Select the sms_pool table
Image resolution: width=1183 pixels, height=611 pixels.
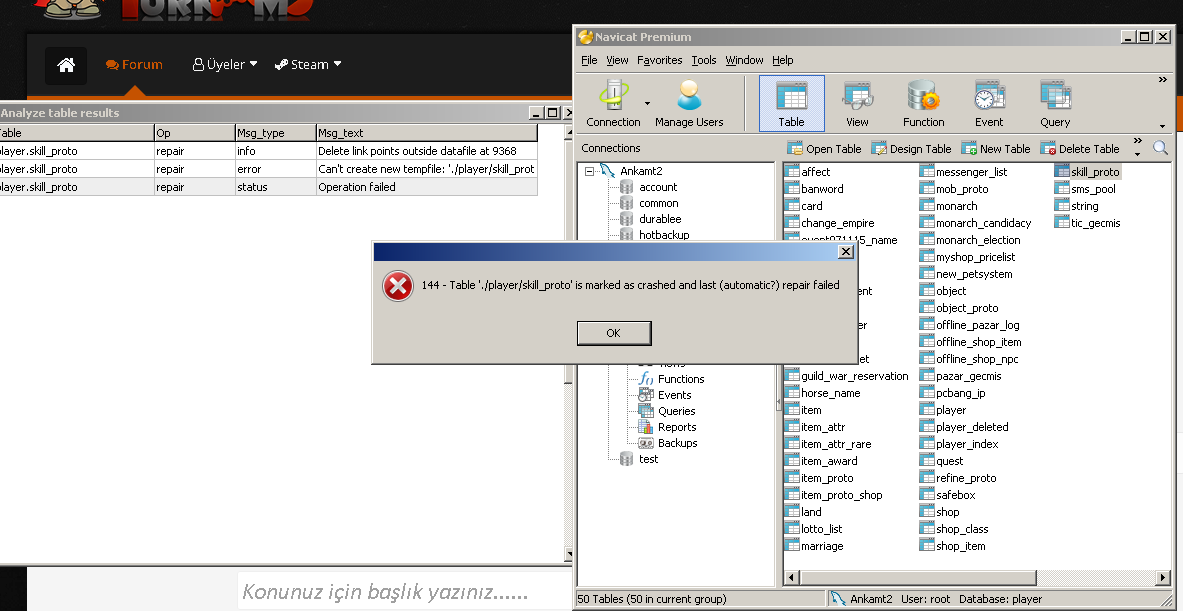point(1085,189)
